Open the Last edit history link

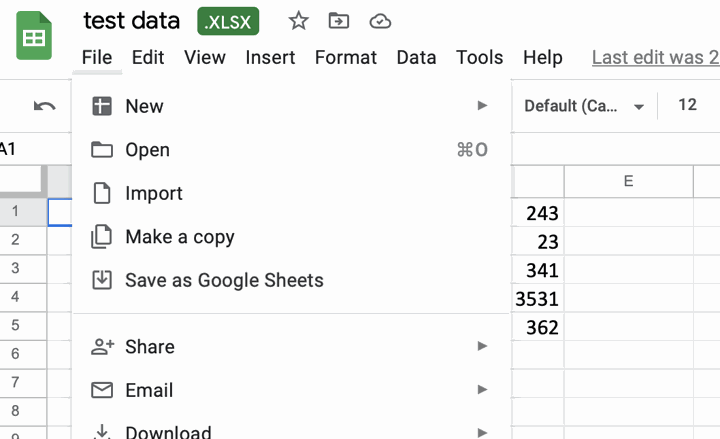click(656, 57)
